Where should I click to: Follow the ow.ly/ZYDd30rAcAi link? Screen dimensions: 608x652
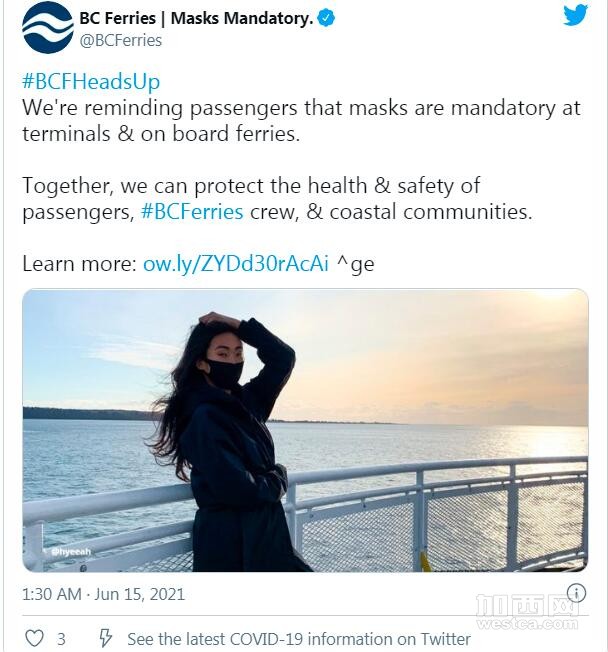236,264
